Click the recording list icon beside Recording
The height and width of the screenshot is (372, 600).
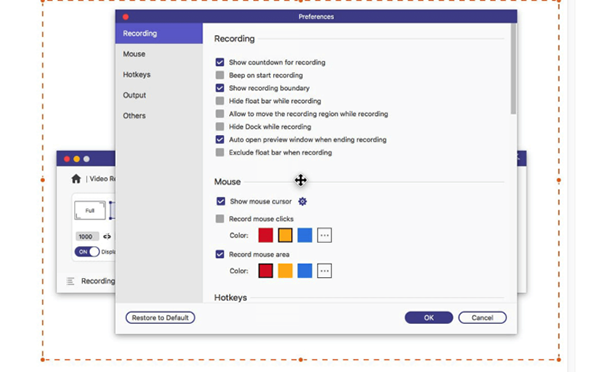70,281
